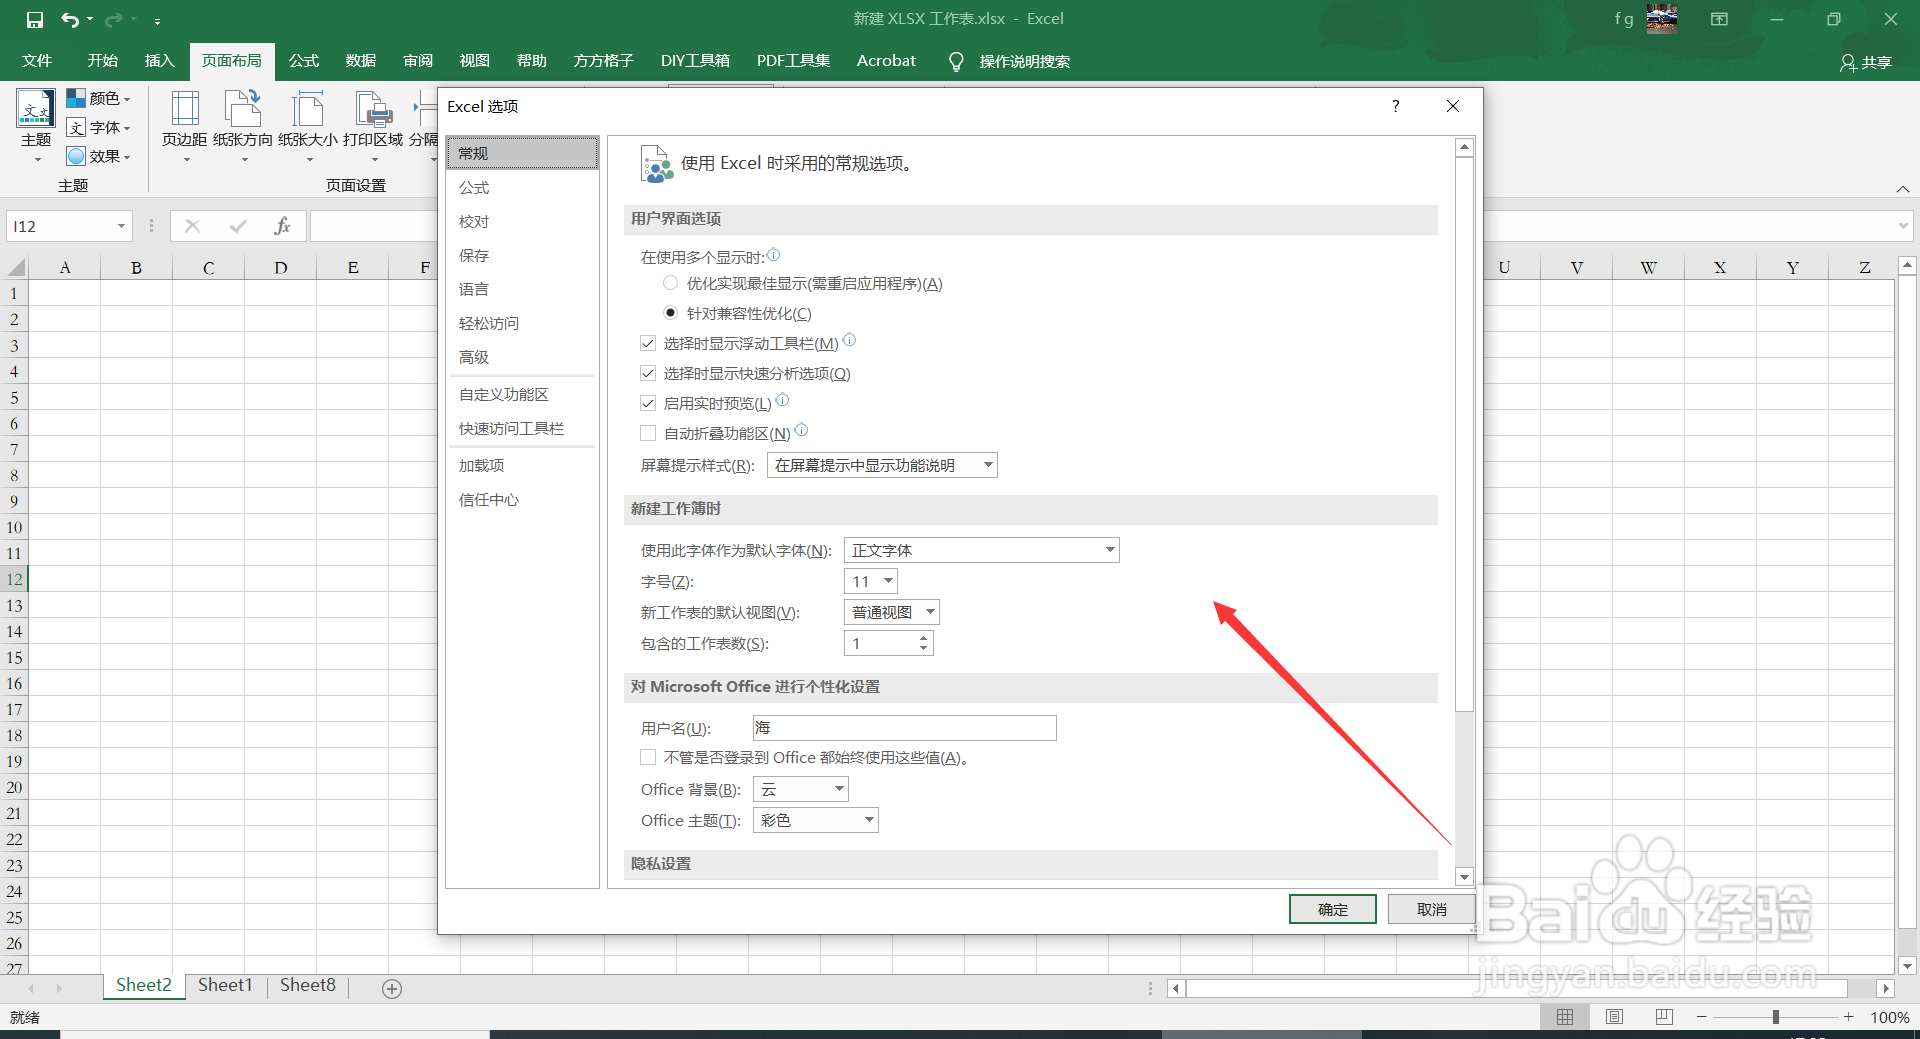Enable 自动折叠功能区 checkbox
Image resolution: width=1920 pixels, height=1039 pixels.
coord(648,433)
